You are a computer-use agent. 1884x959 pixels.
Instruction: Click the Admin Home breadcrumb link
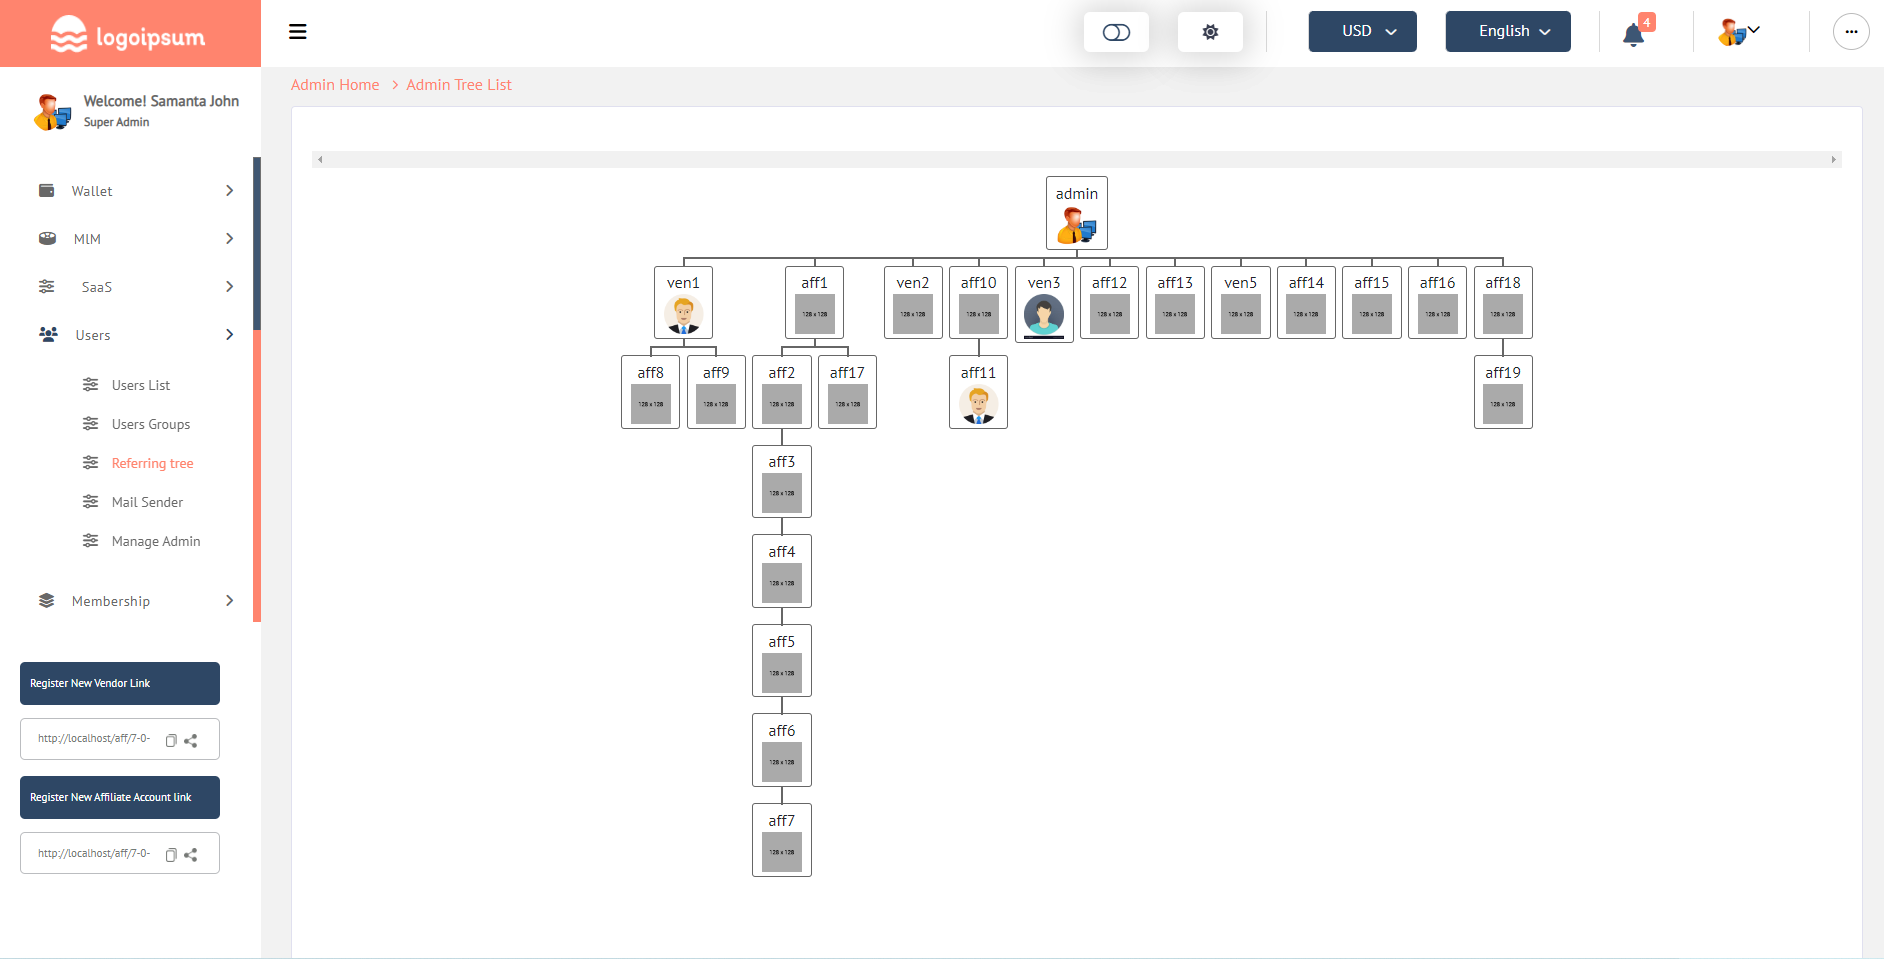pyautogui.click(x=335, y=85)
